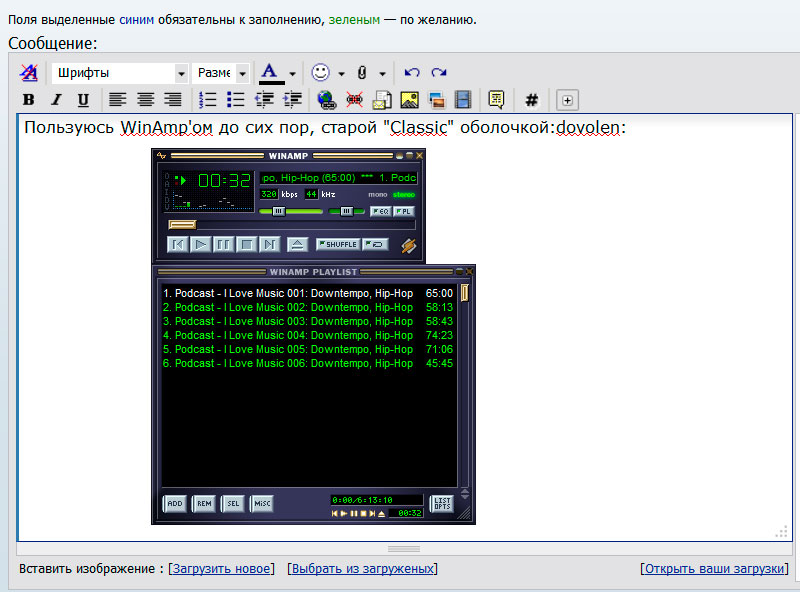The width and height of the screenshot is (800, 592).
Task: Open the playlist LIST OPTS button
Action: (x=442, y=504)
